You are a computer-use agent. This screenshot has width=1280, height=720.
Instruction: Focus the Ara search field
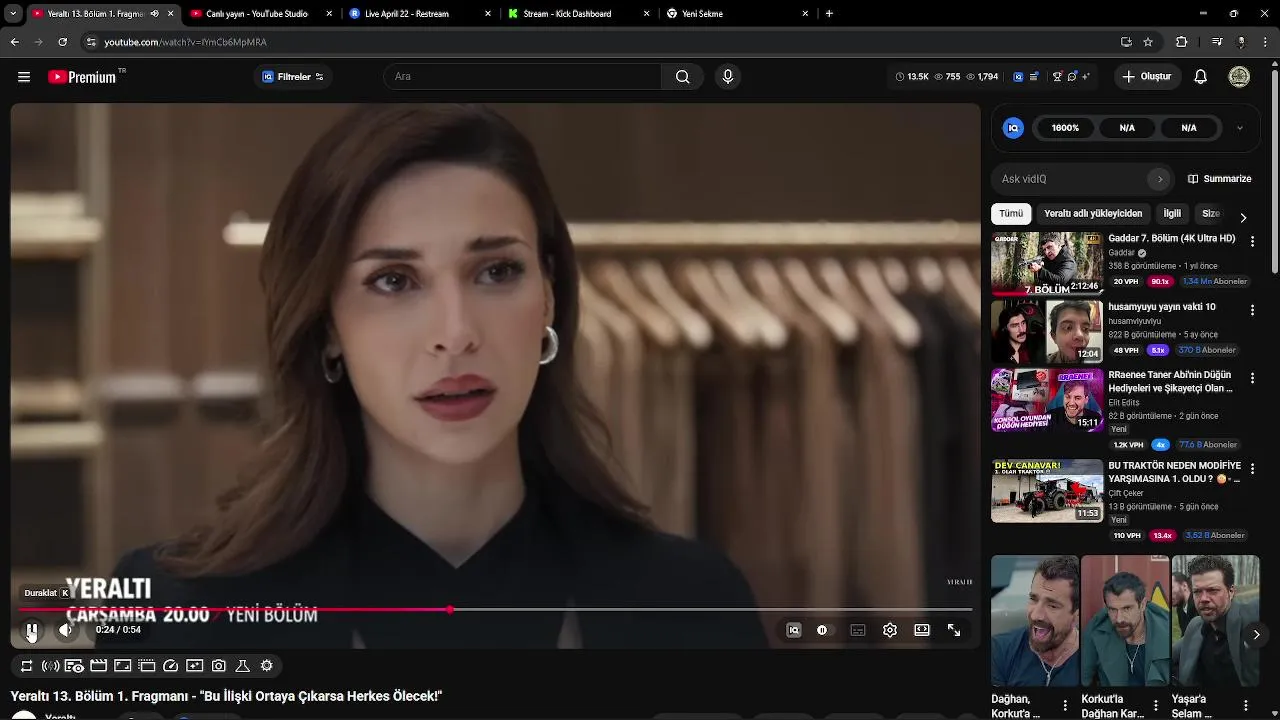[523, 77]
